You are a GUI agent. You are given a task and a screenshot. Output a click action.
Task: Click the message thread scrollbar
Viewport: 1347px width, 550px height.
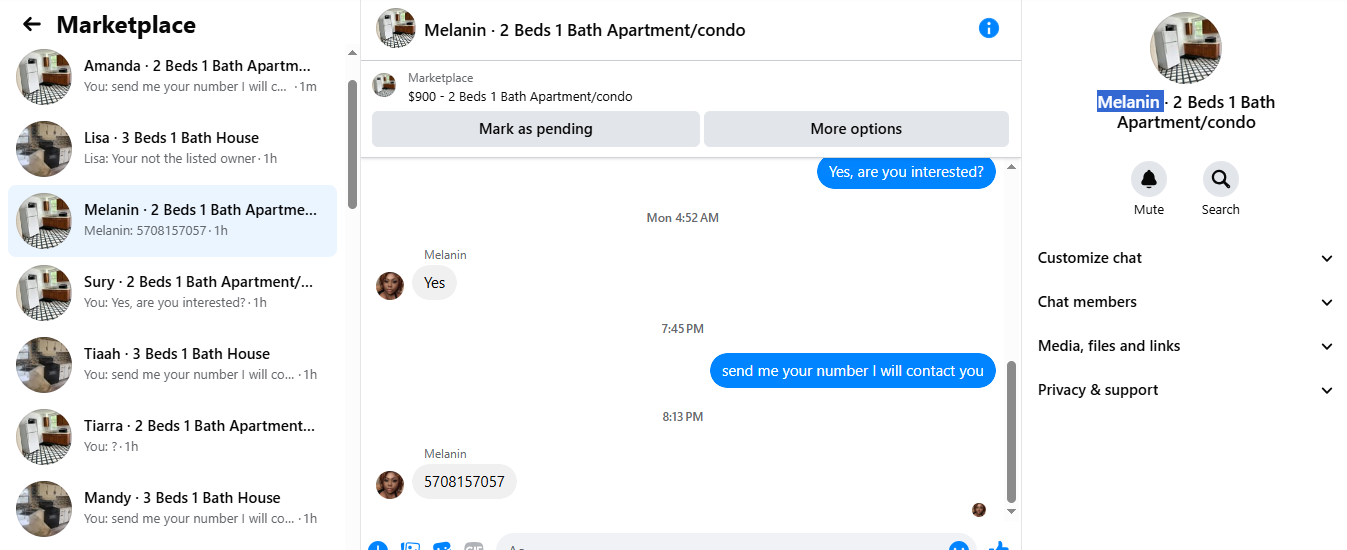pos(1011,430)
